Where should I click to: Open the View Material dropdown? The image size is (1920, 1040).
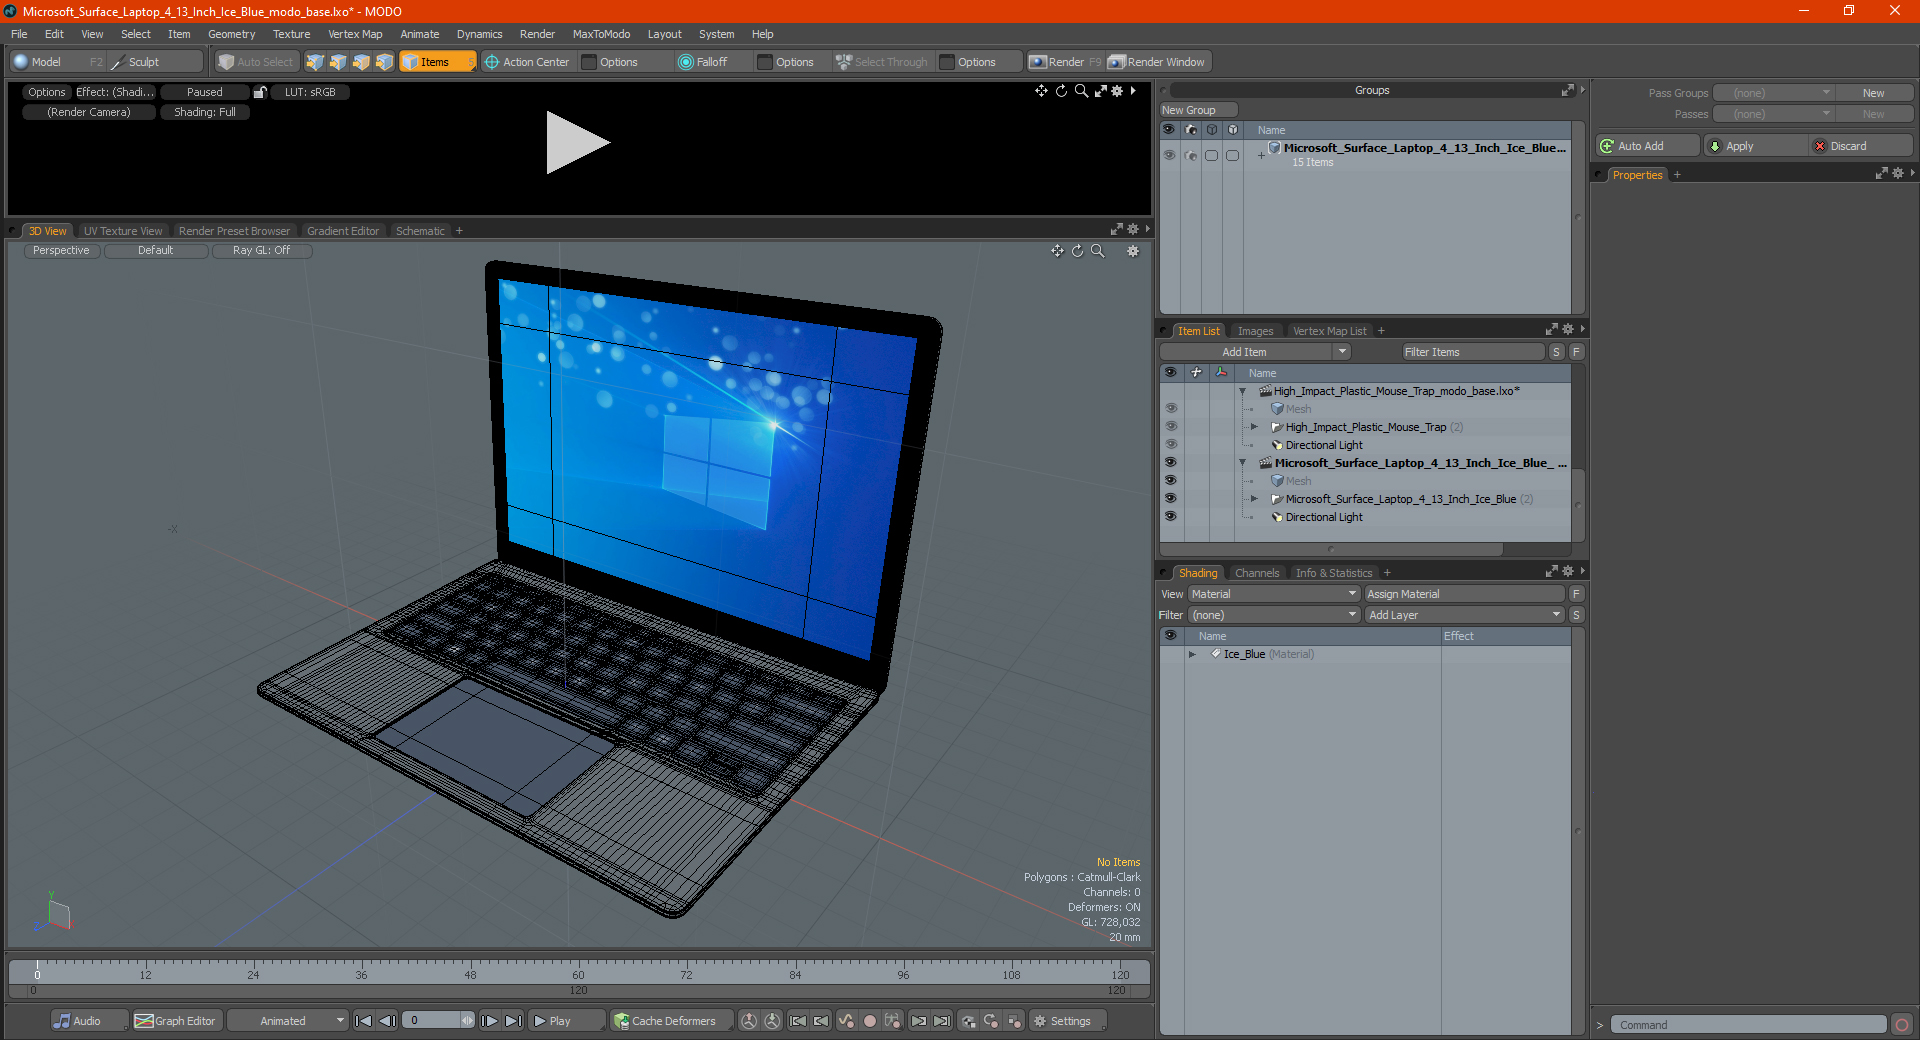[1273, 594]
